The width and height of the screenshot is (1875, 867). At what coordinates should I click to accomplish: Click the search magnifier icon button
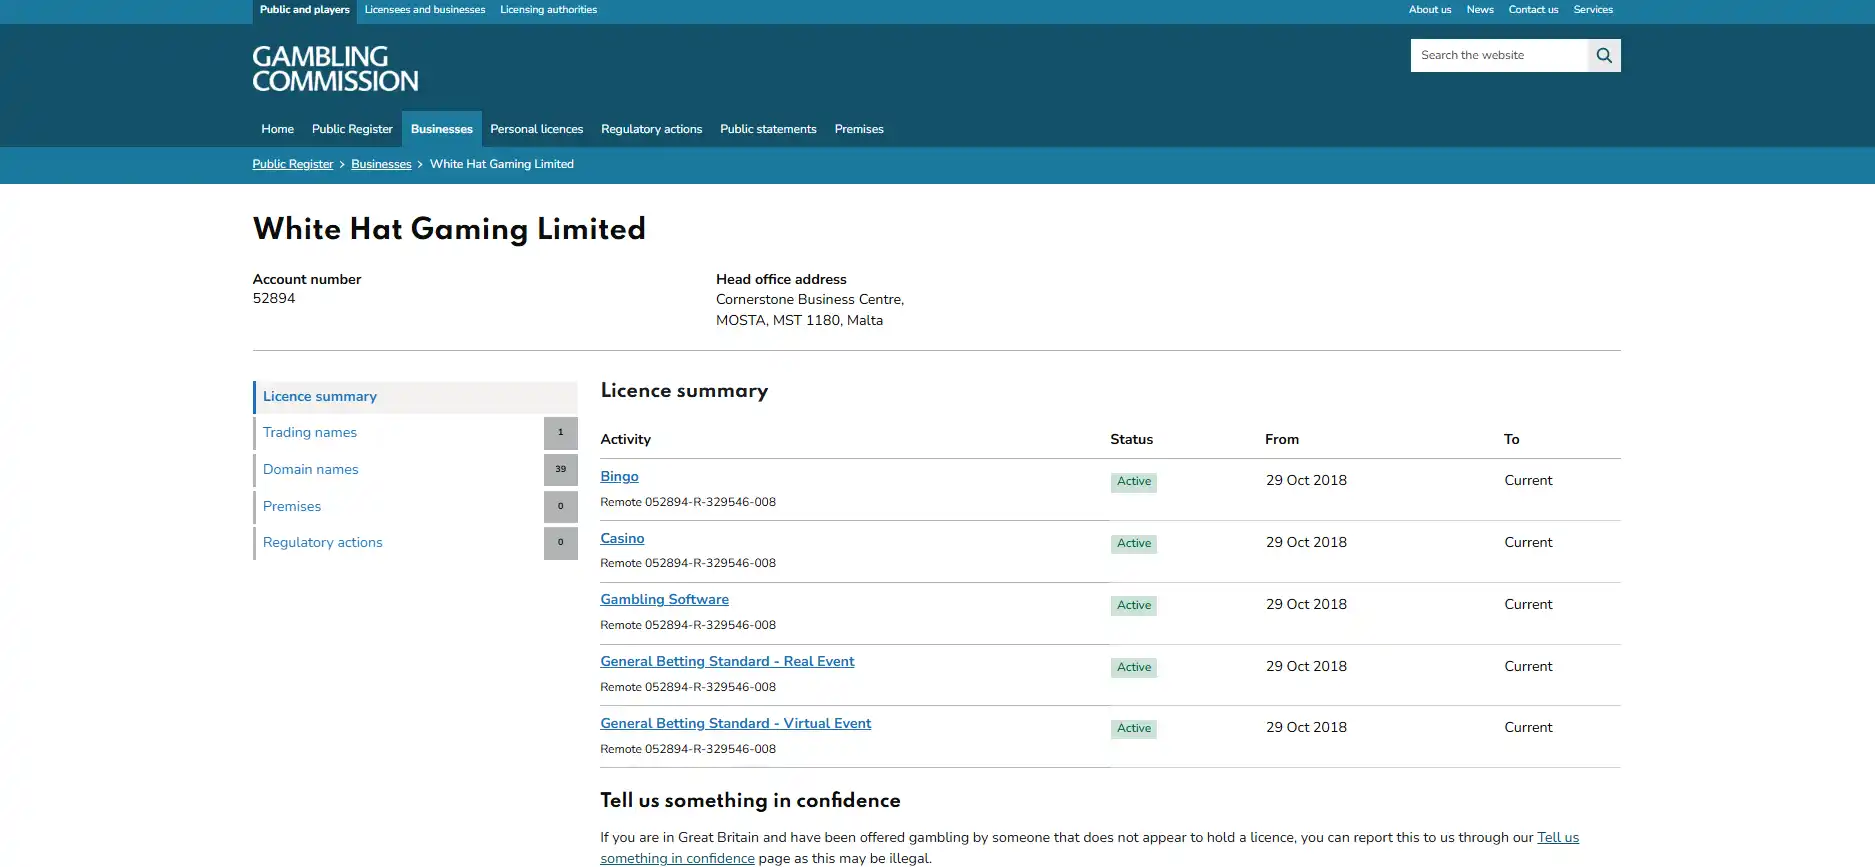tap(1604, 55)
